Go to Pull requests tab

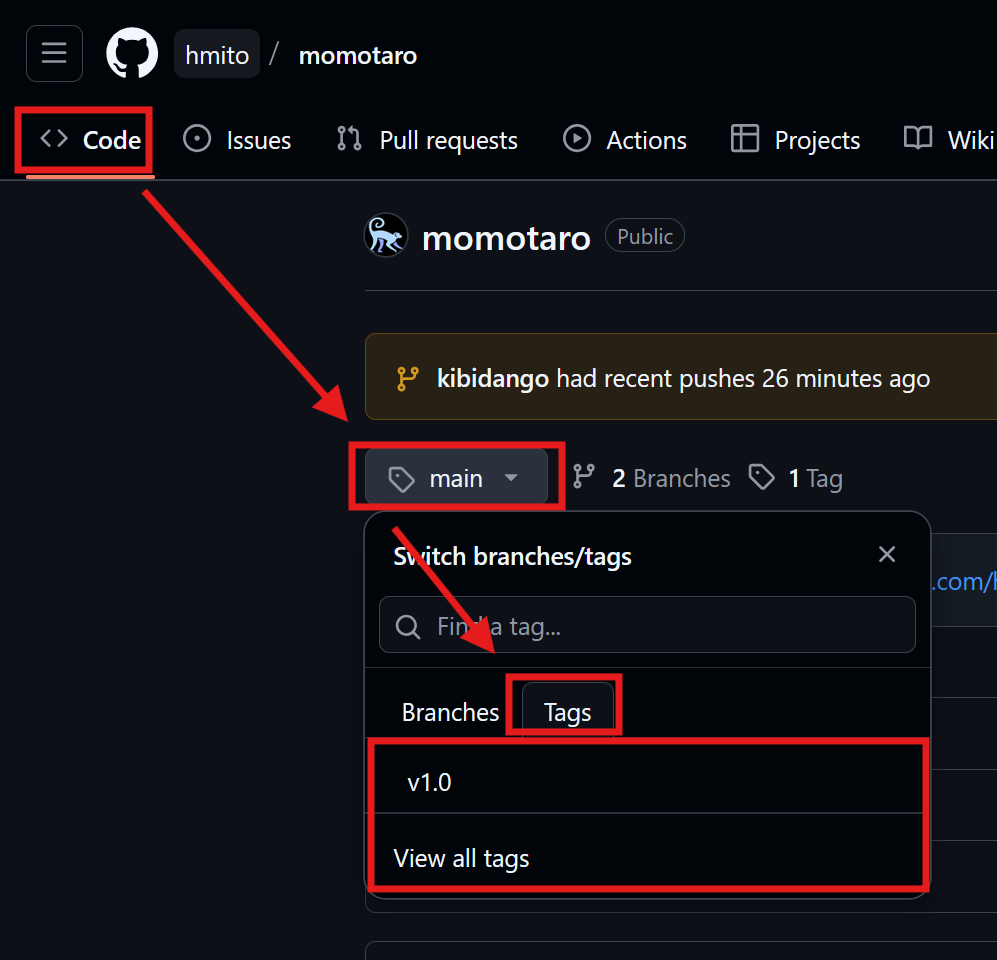pos(427,140)
